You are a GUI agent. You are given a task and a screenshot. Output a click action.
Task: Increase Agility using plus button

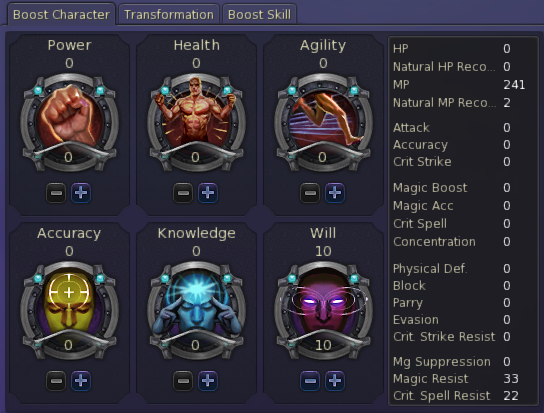click(335, 193)
